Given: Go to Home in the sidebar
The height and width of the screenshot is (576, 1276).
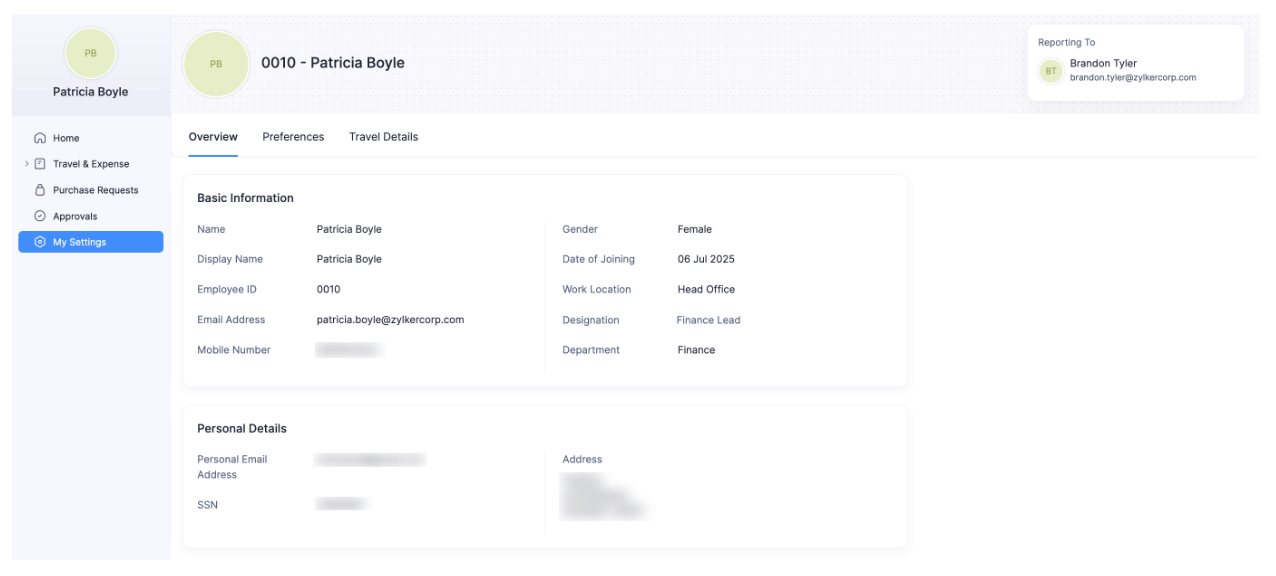Looking at the screenshot, I should click(x=66, y=138).
